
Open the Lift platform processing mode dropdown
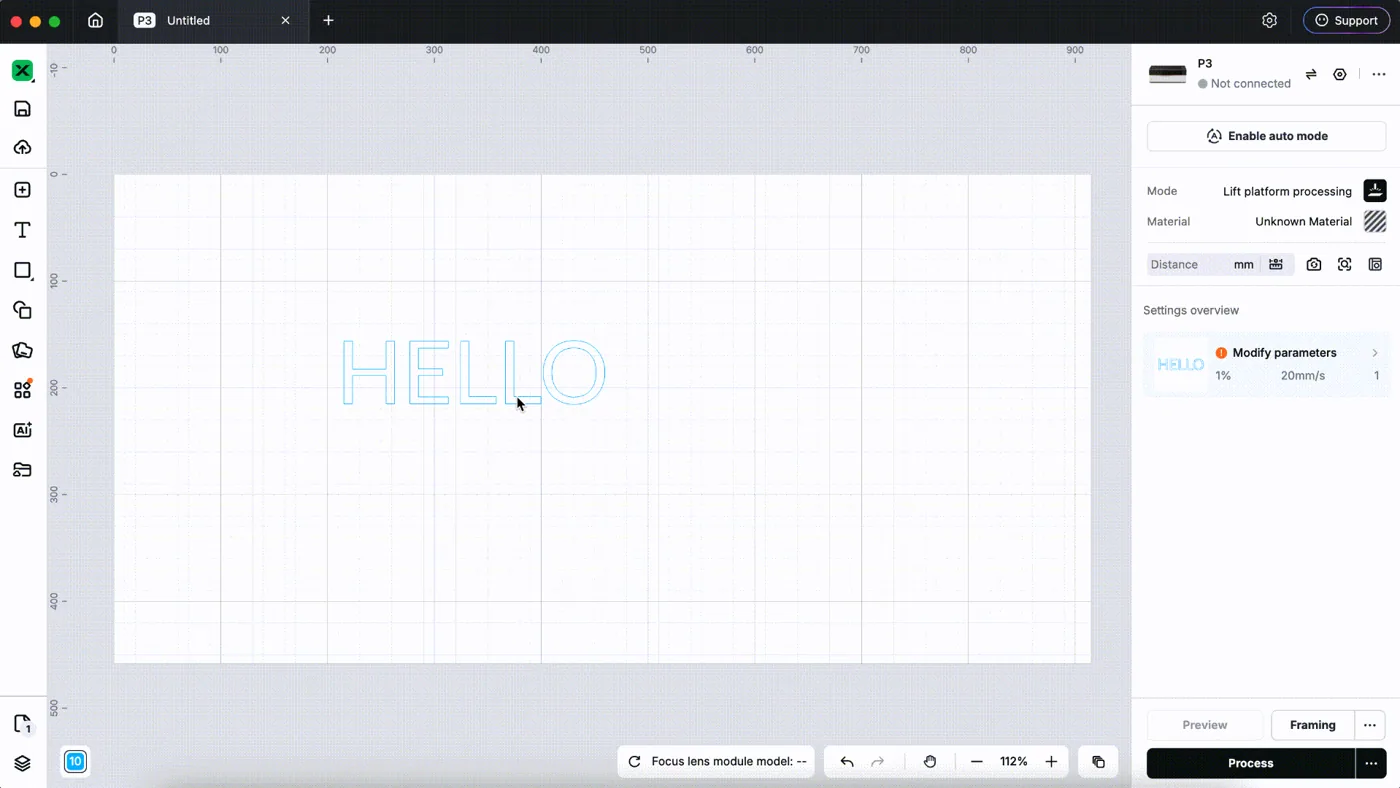[1304, 191]
